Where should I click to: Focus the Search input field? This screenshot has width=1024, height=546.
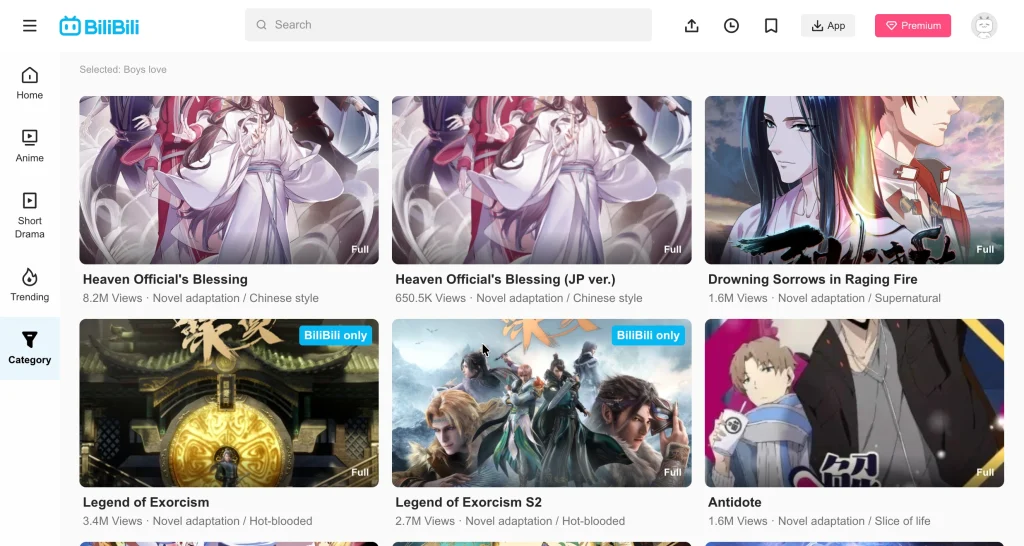448,25
